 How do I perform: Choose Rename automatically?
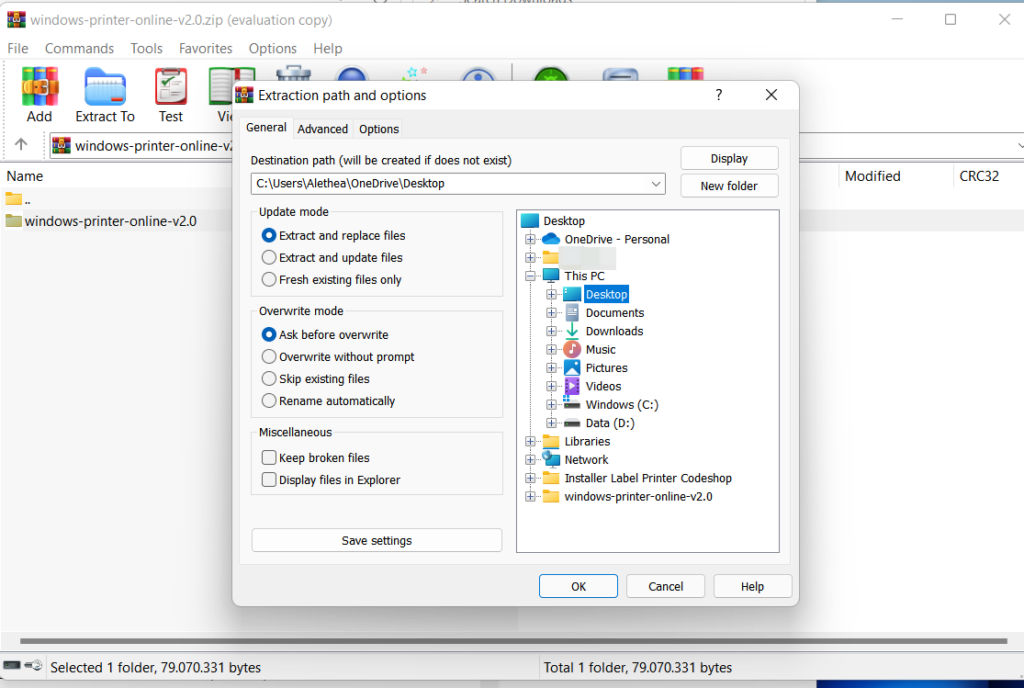[268, 401]
